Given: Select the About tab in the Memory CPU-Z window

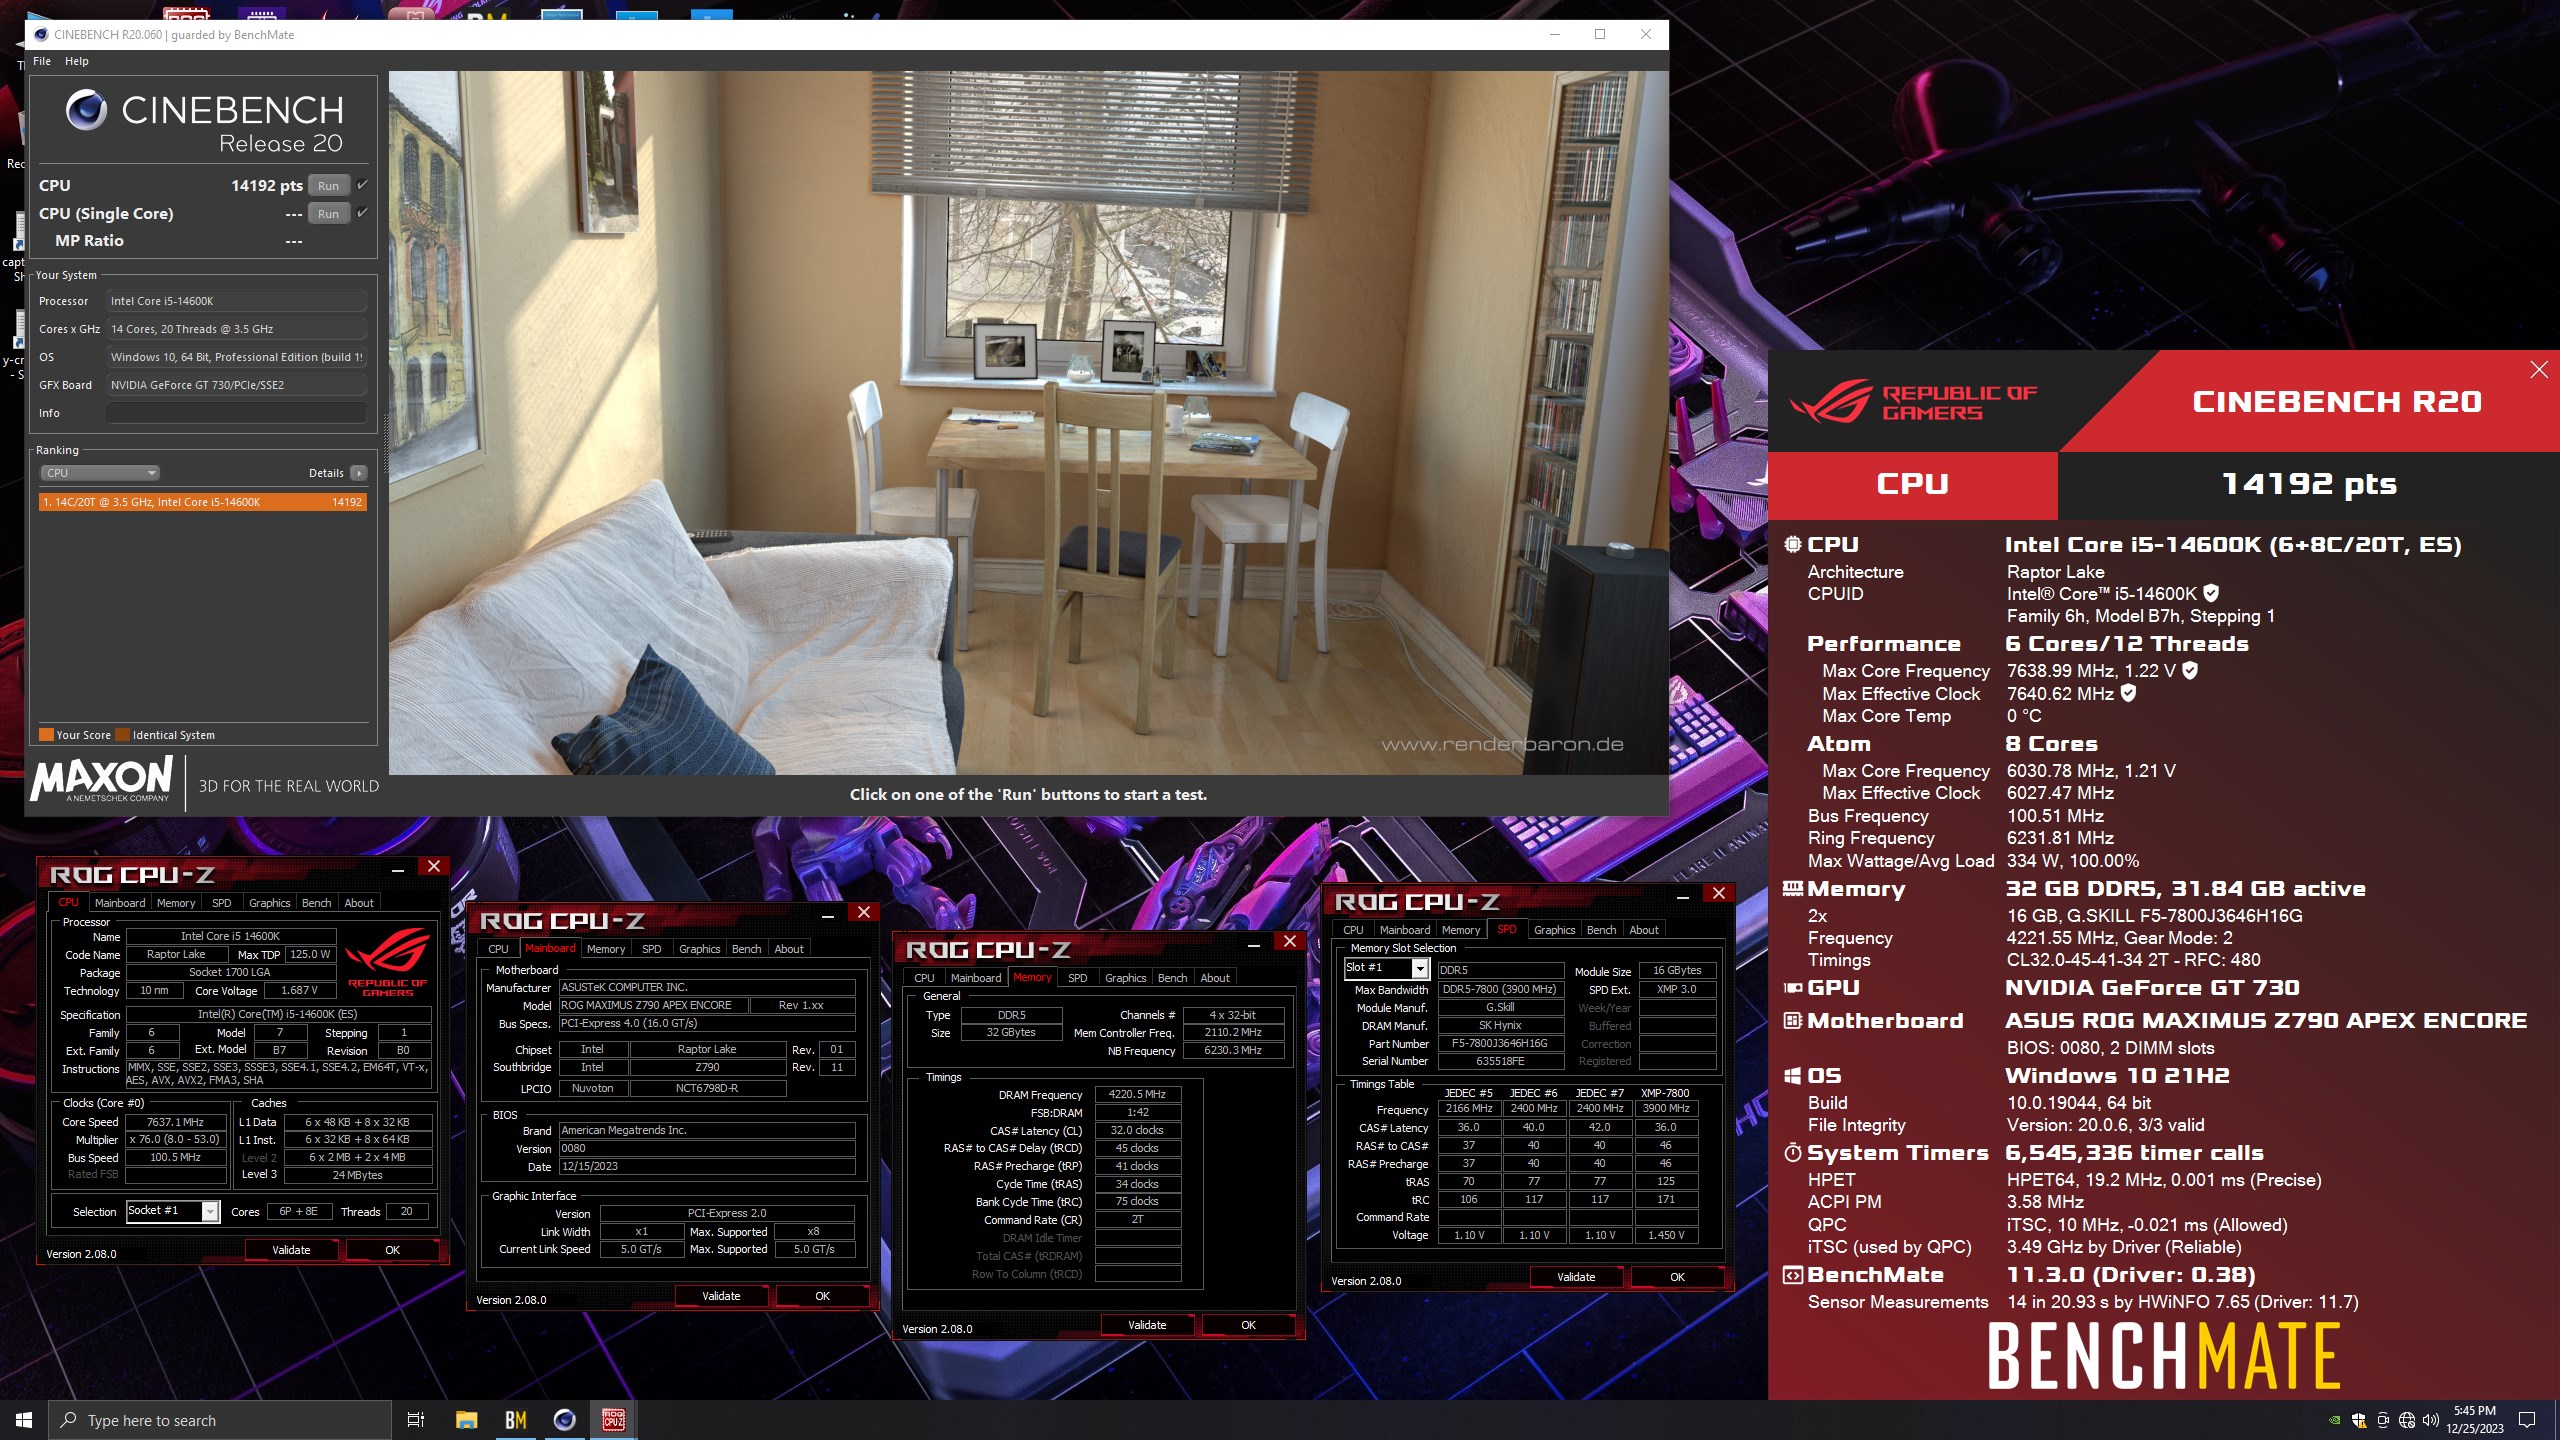Looking at the screenshot, I should click(1214, 978).
